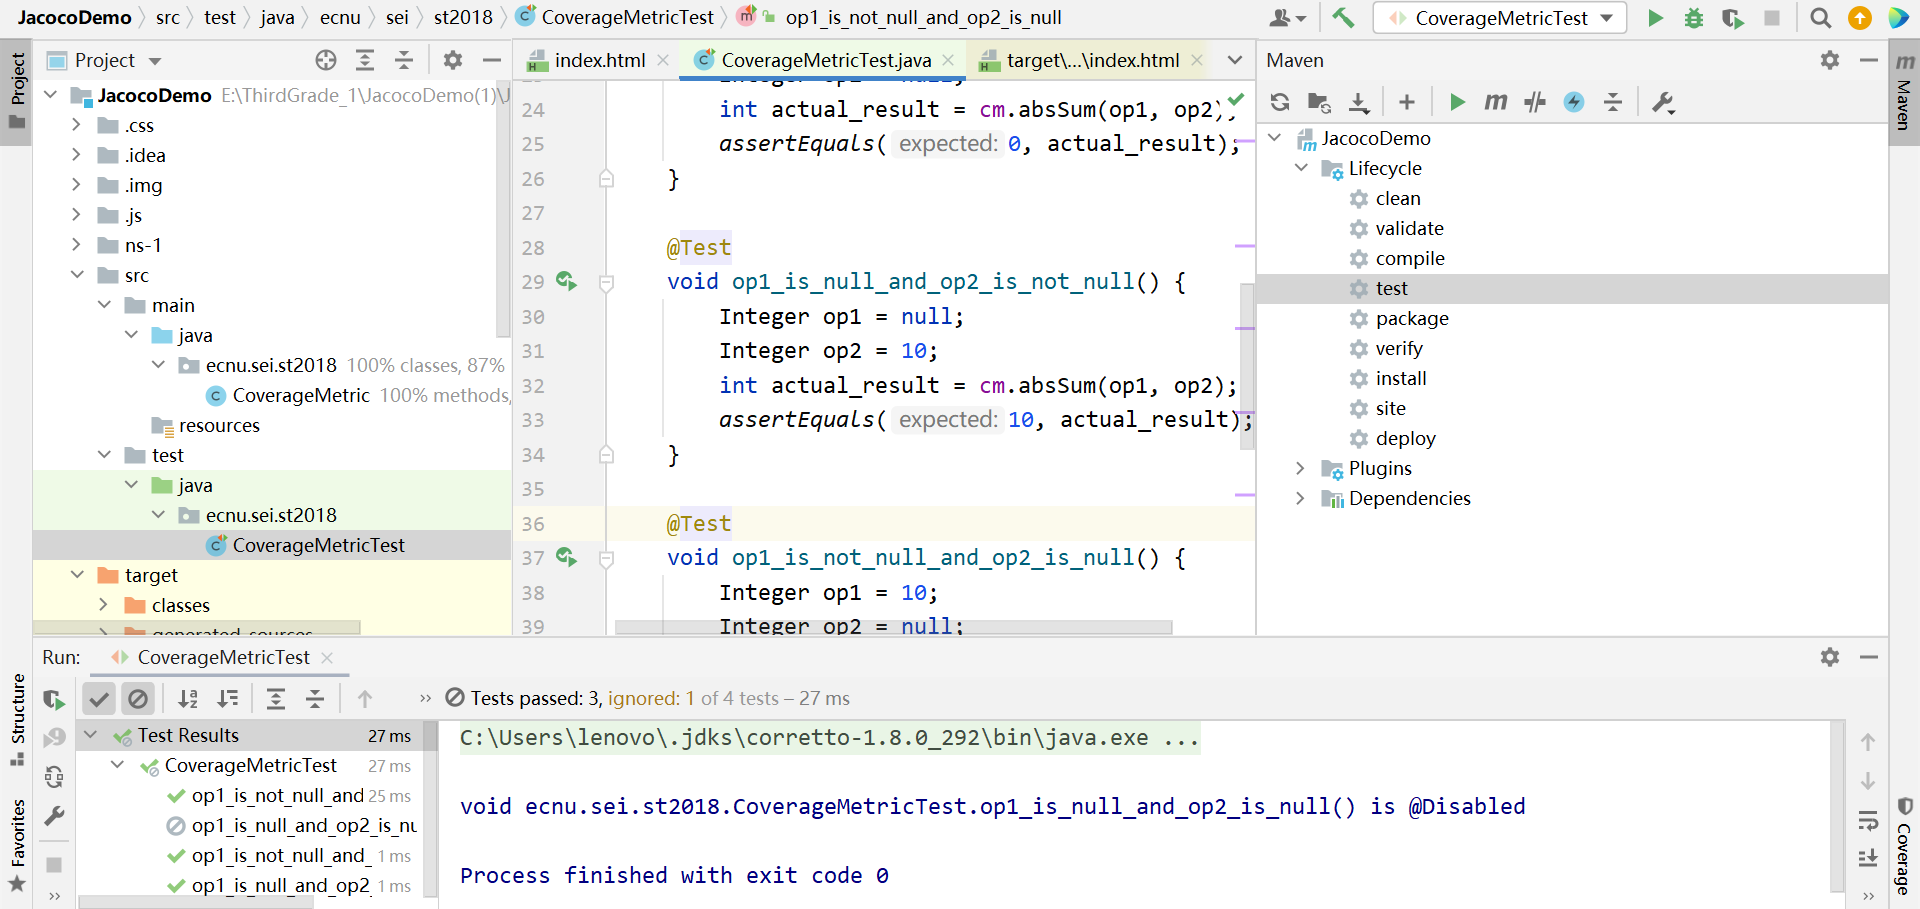This screenshot has height=909, width=1920.
Task: Select Maven lifecycle goal install
Action: (x=1401, y=378)
